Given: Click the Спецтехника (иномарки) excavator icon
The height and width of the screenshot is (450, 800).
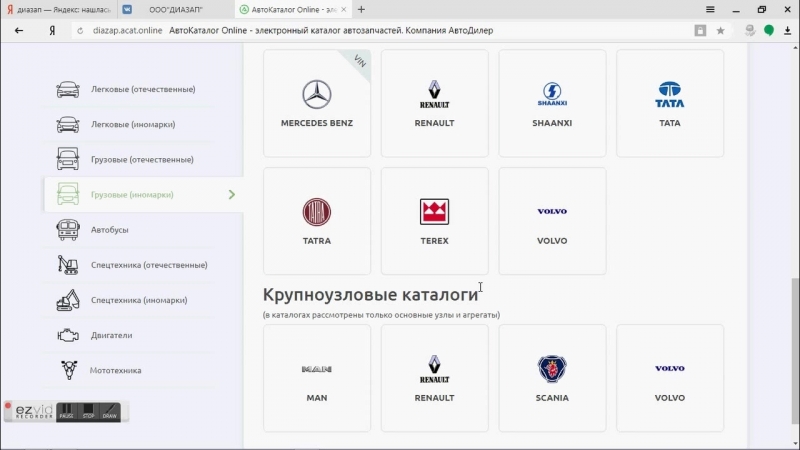Looking at the screenshot, I should (x=68, y=300).
